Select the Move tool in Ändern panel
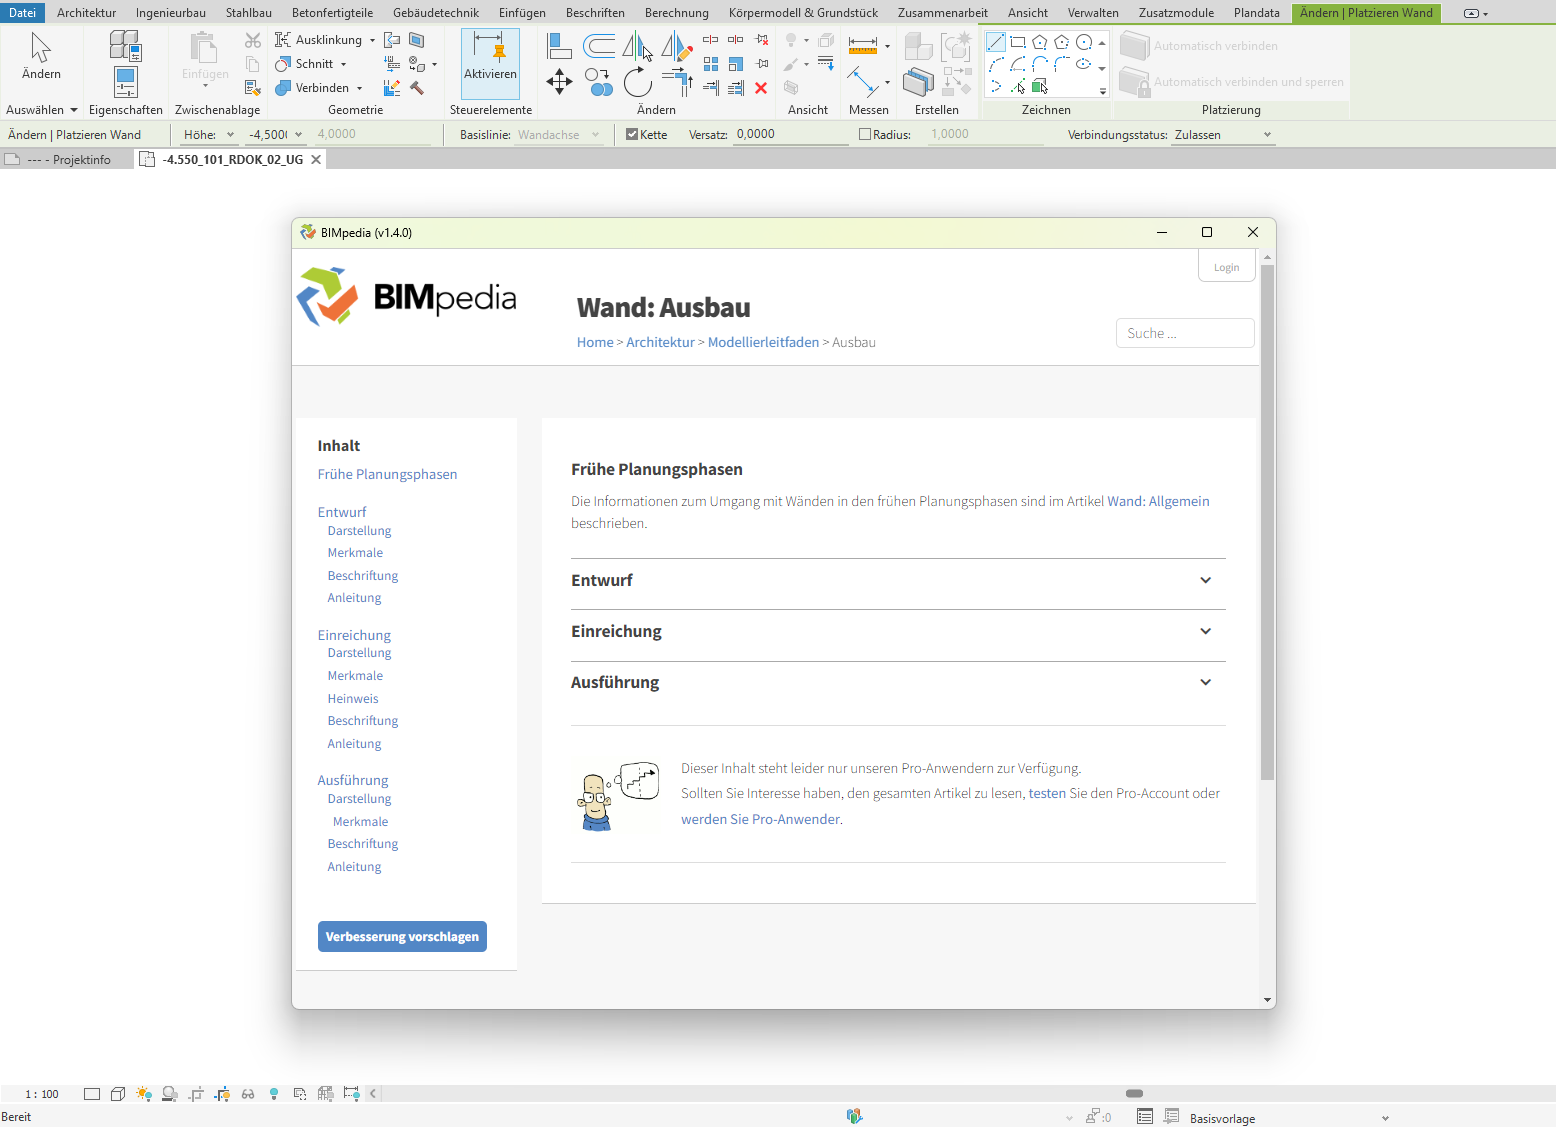1556x1127 pixels. click(559, 82)
